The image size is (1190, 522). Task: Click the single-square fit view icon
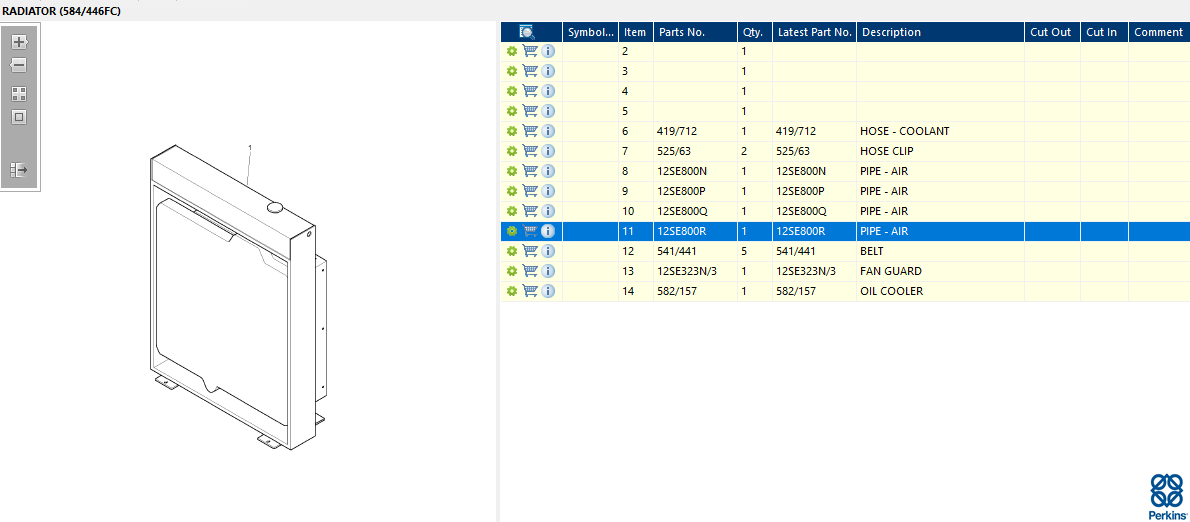pyautogui.click(x=19, y=117)
